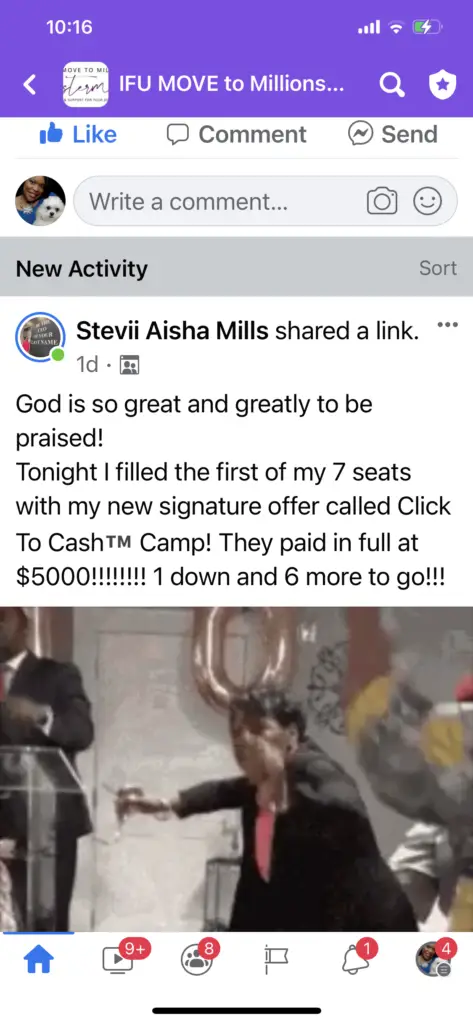The height and width of the screenshot is (1024, 473).
Task: Open the three-dot post options menu
Action: tap(447, 325)
